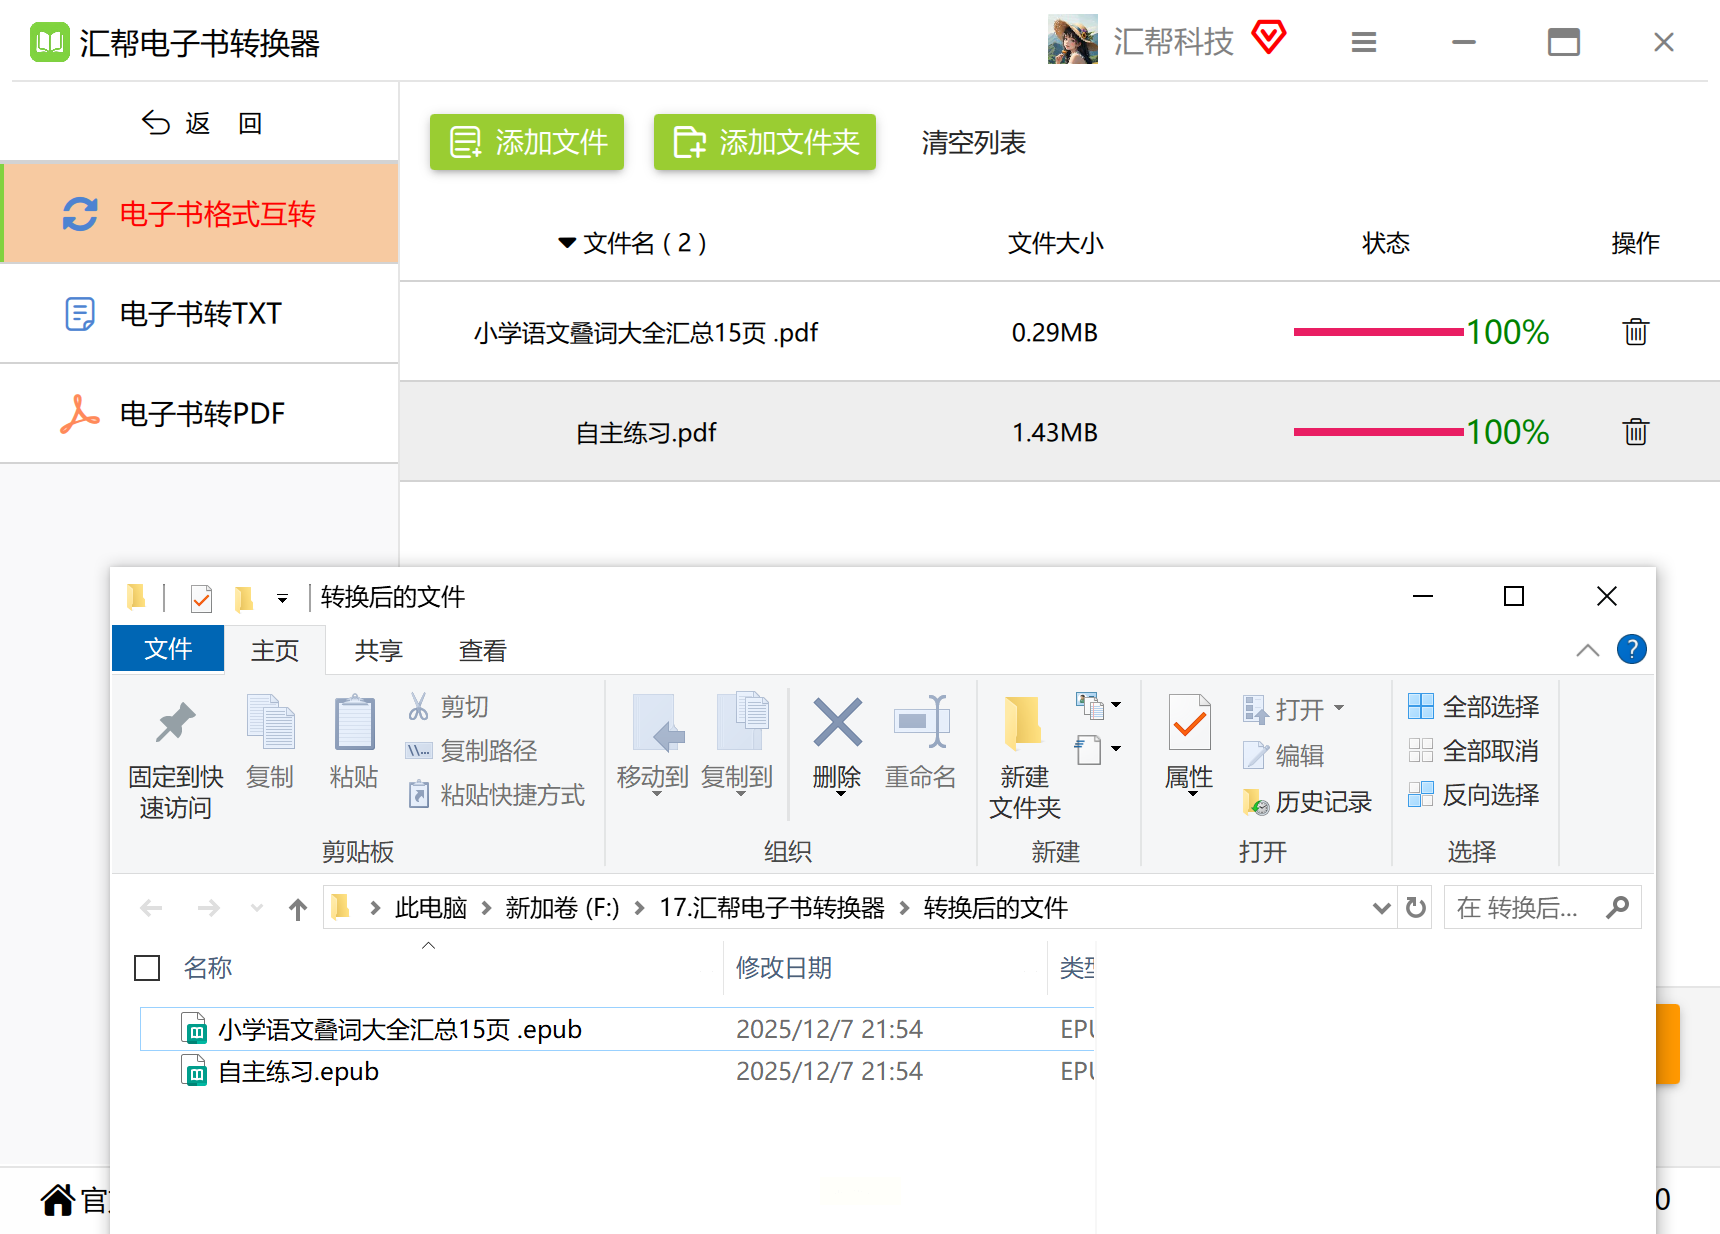The height and width of the screenshot is (1234, 1720).
Task: Click the refresh icon beside address bar
Action: (x=1416, y=907)
